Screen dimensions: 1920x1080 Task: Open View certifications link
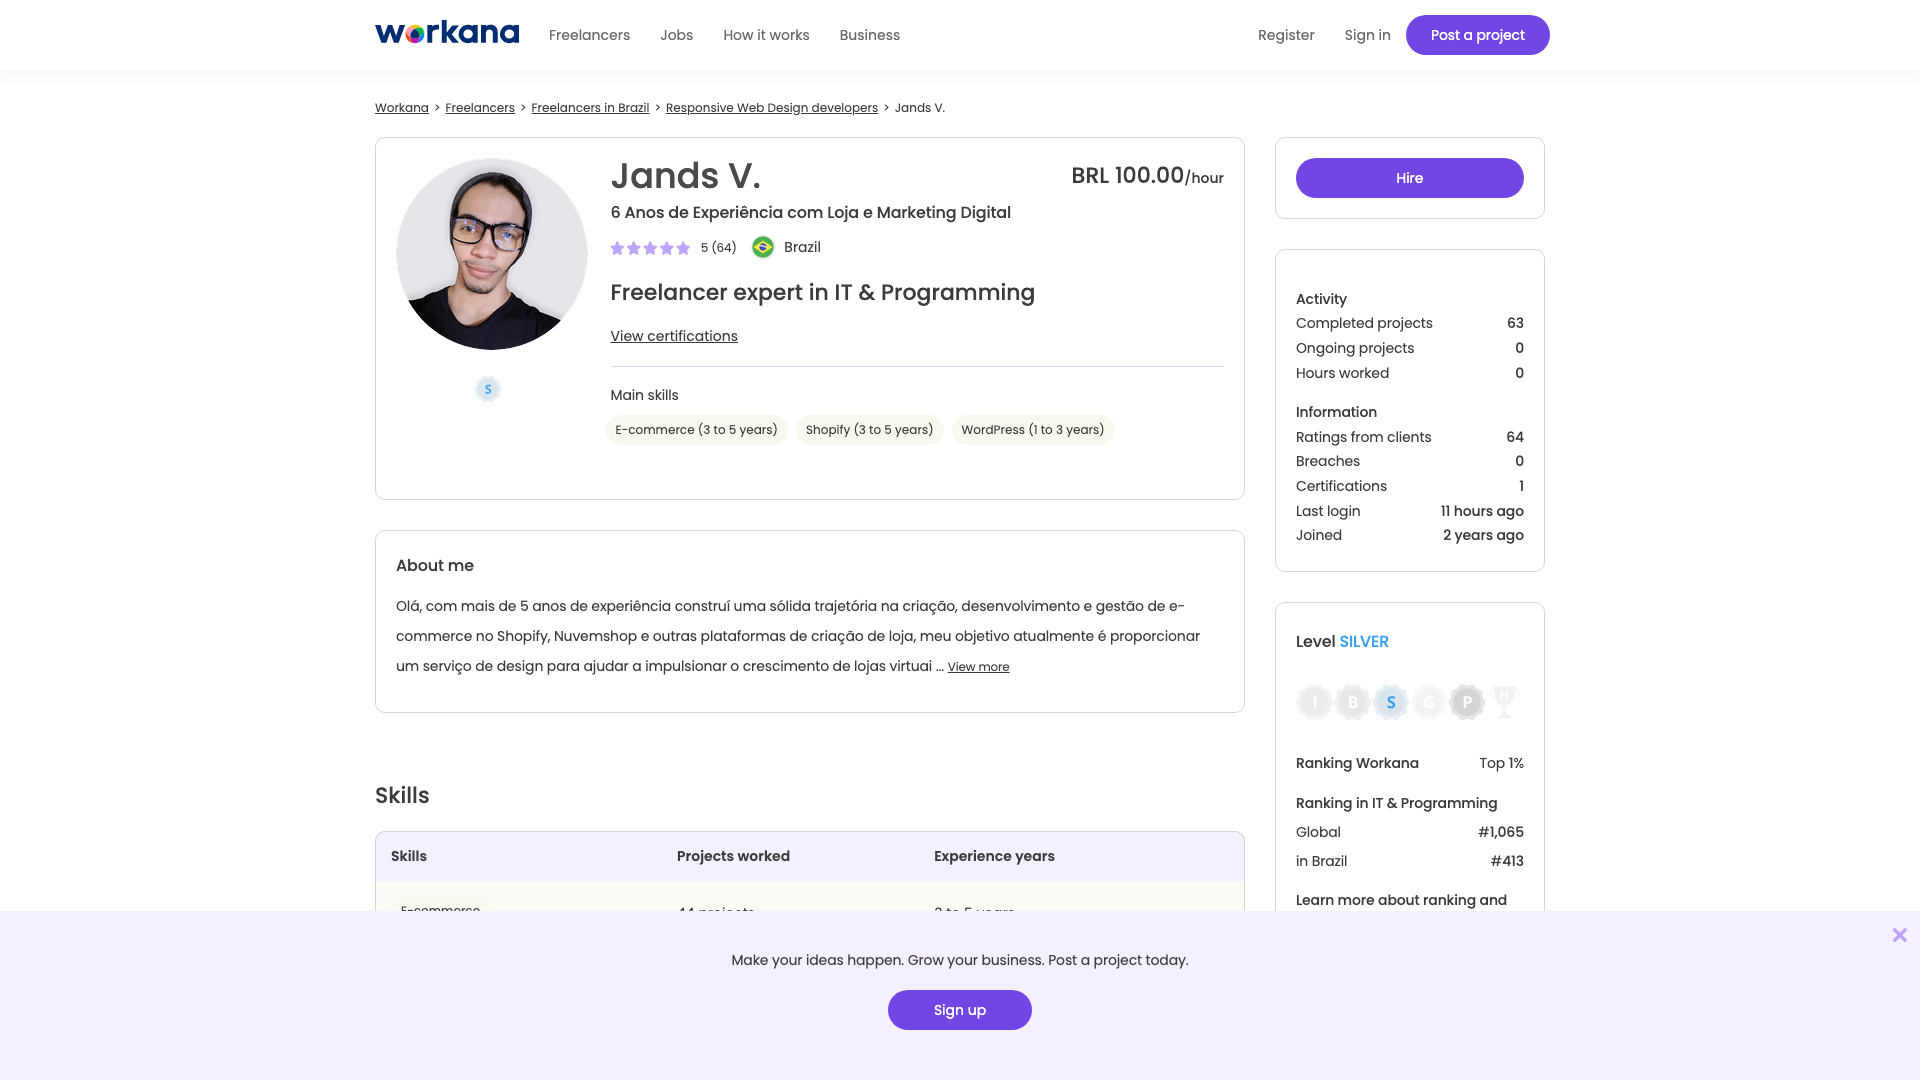tap(674, 336)
